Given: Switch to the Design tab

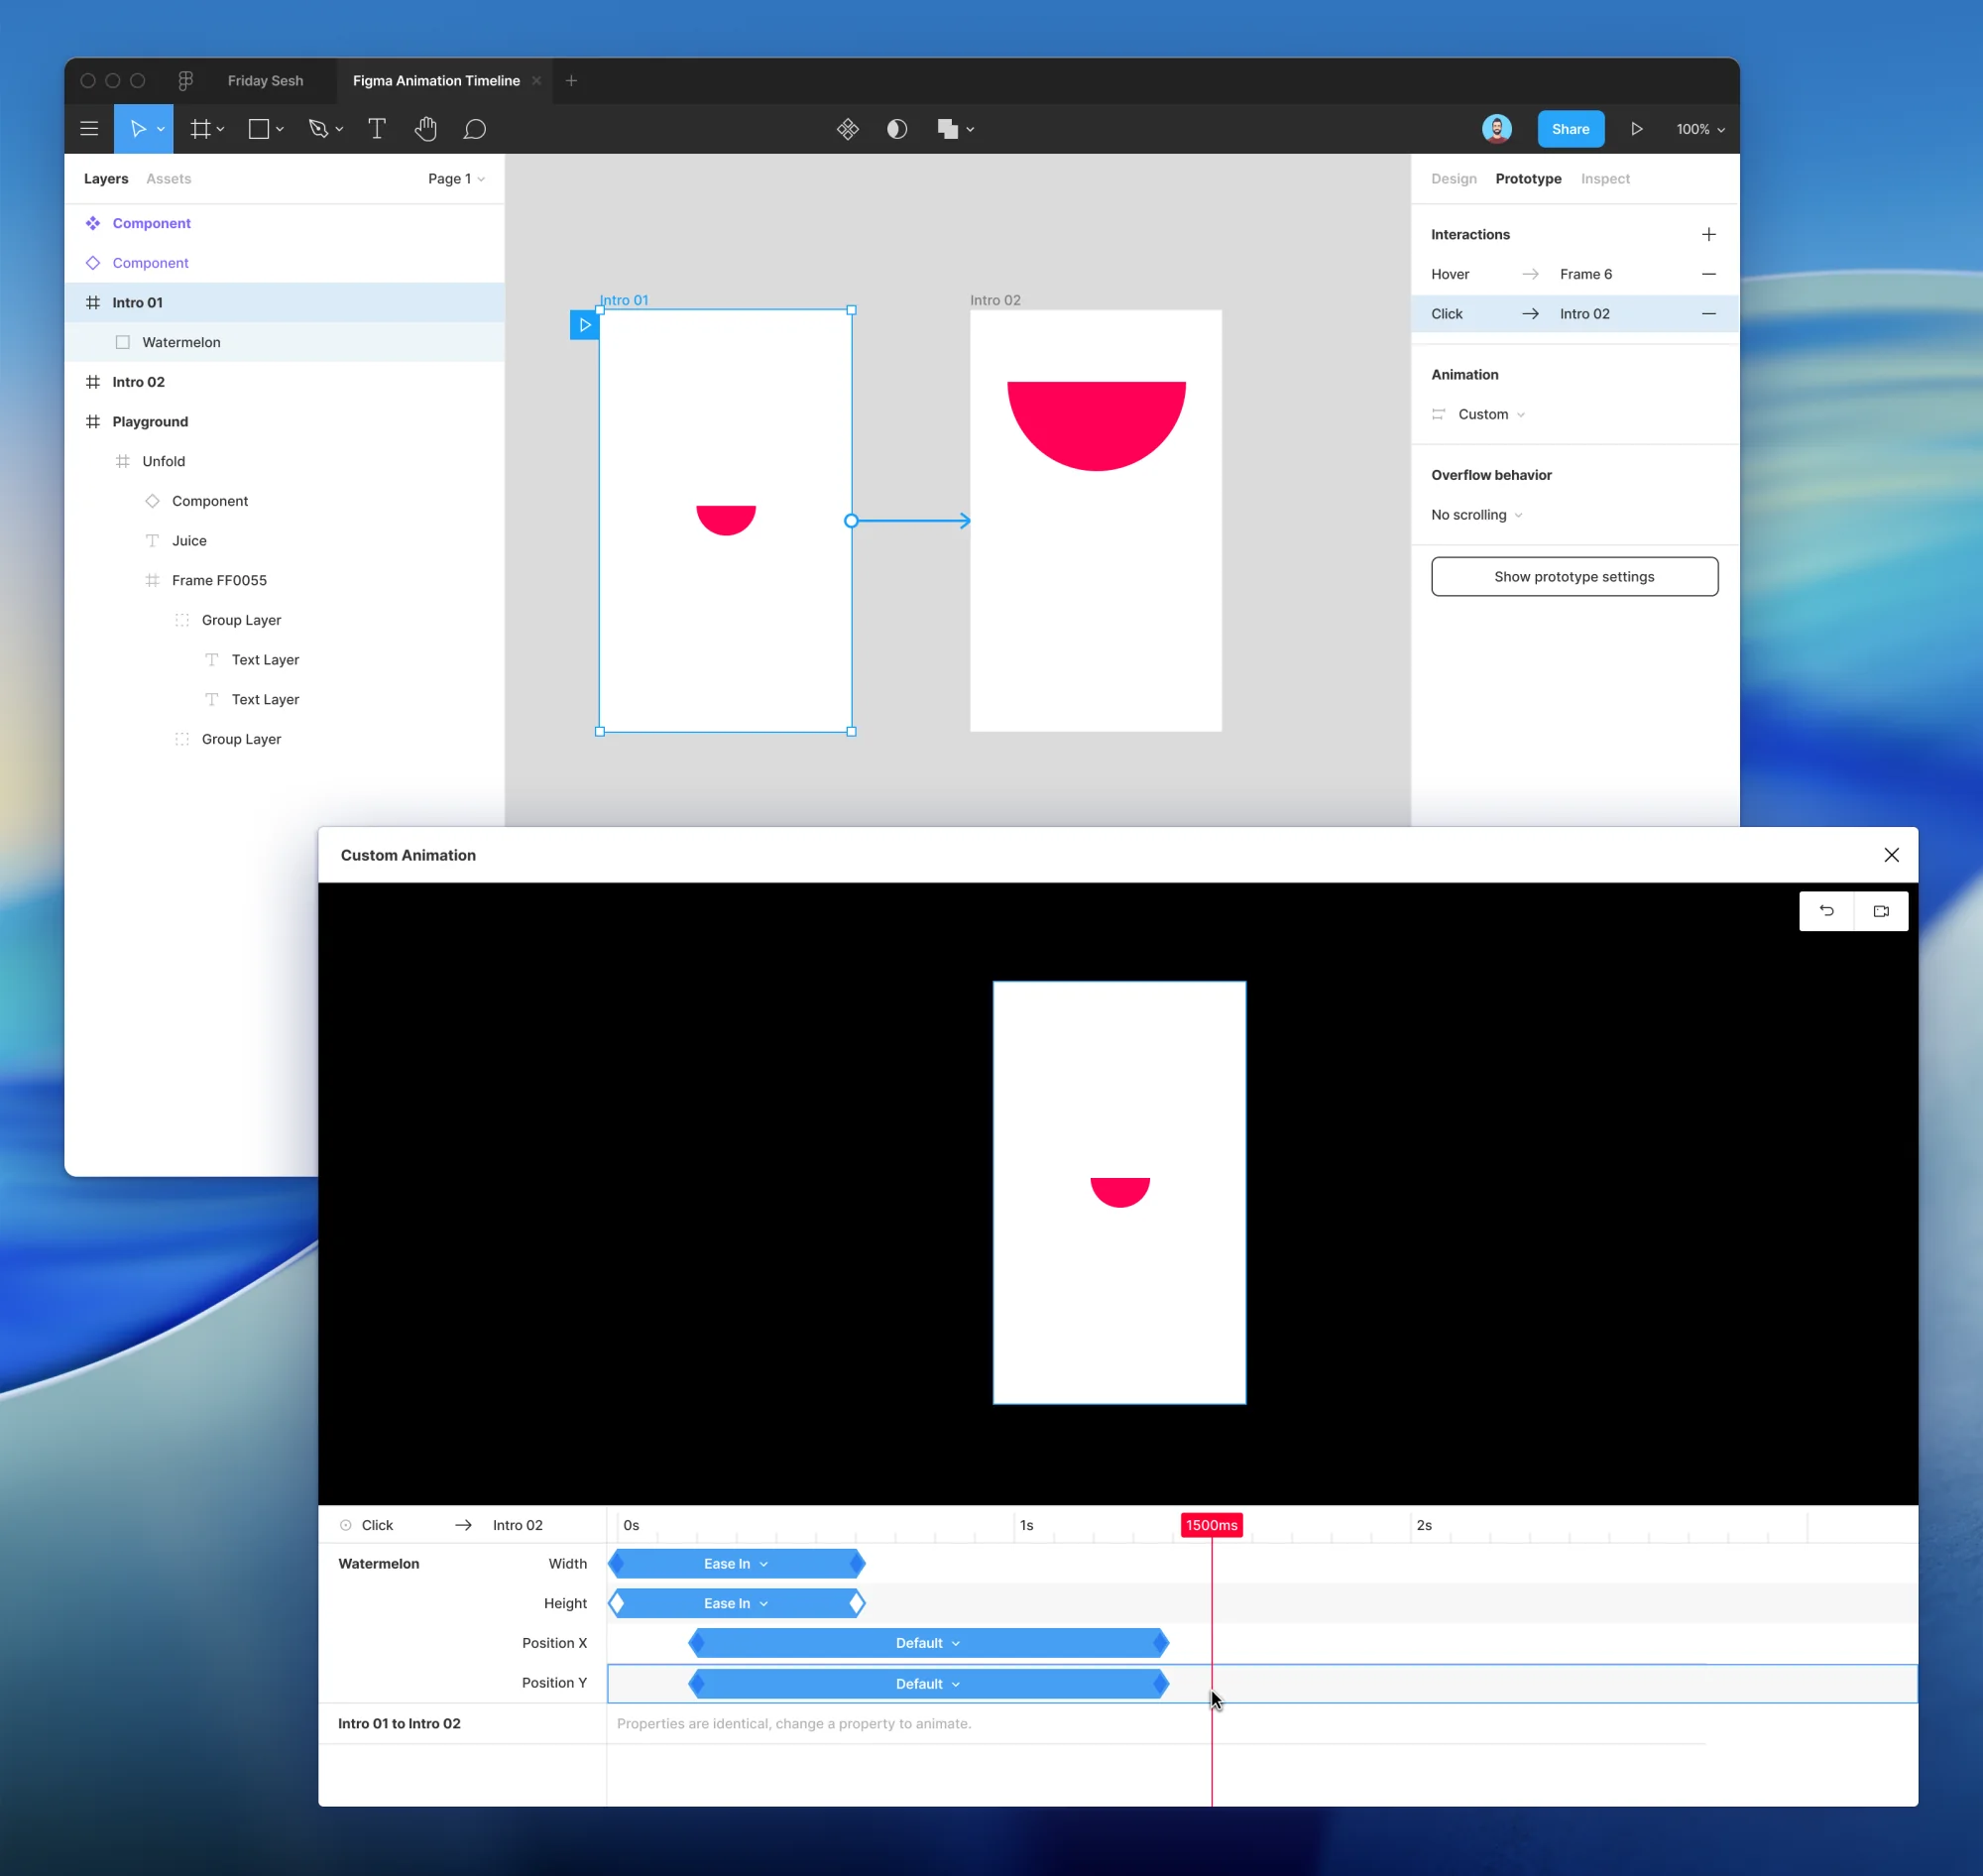Looking at the screenshot, I should pyautogui.click(x=1453, y=178).
